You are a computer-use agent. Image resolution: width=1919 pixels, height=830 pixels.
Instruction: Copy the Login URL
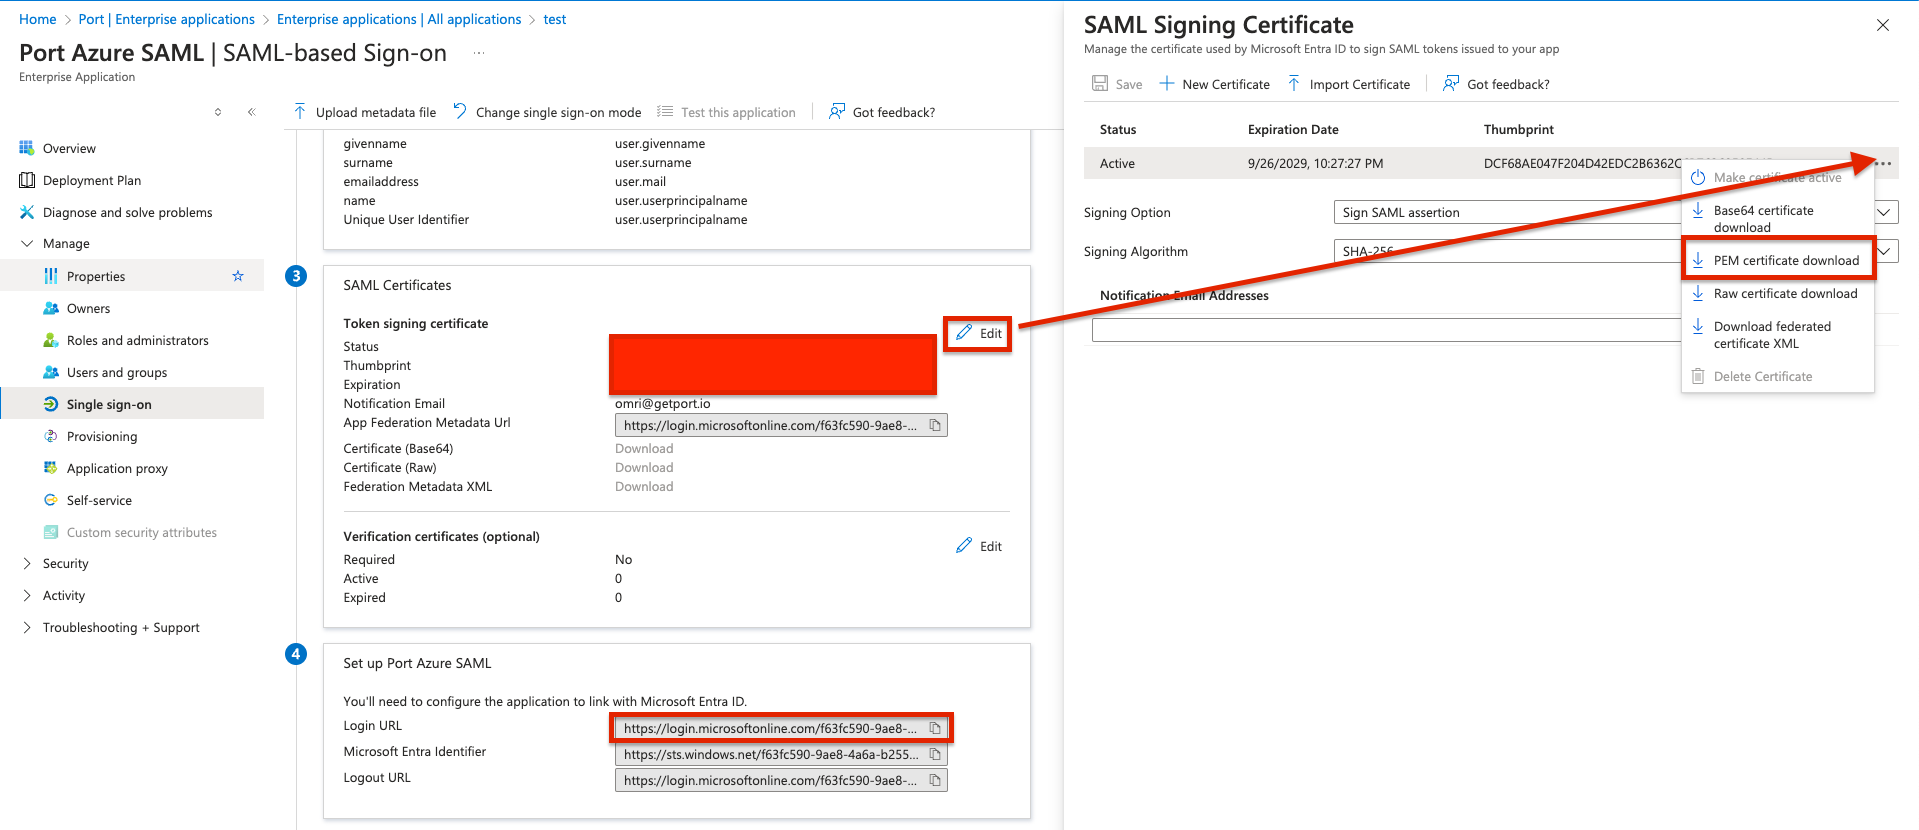click(x=935, y=728)
